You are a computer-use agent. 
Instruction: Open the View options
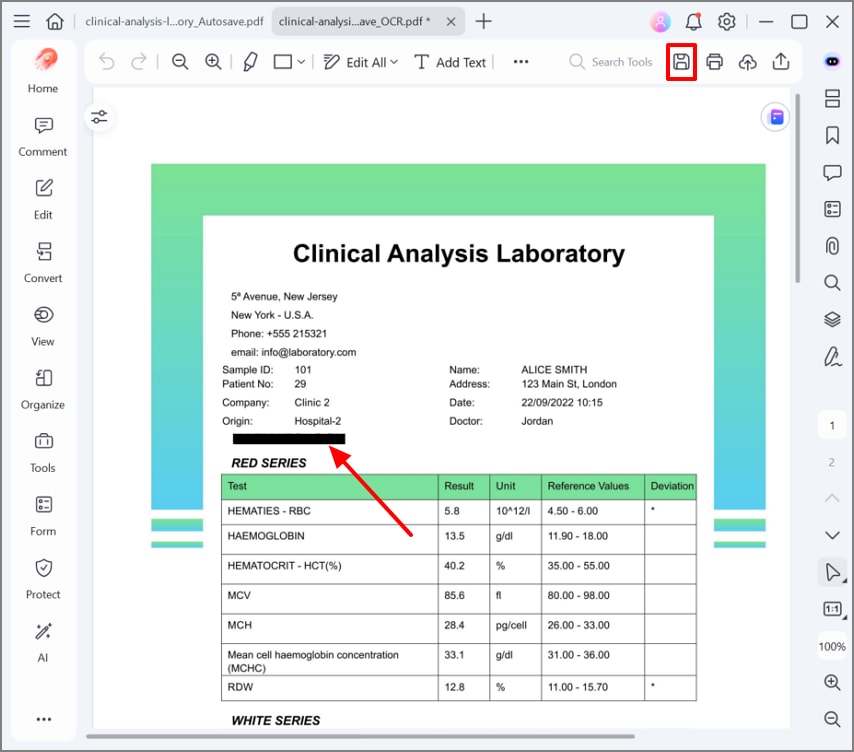point(43,326)
